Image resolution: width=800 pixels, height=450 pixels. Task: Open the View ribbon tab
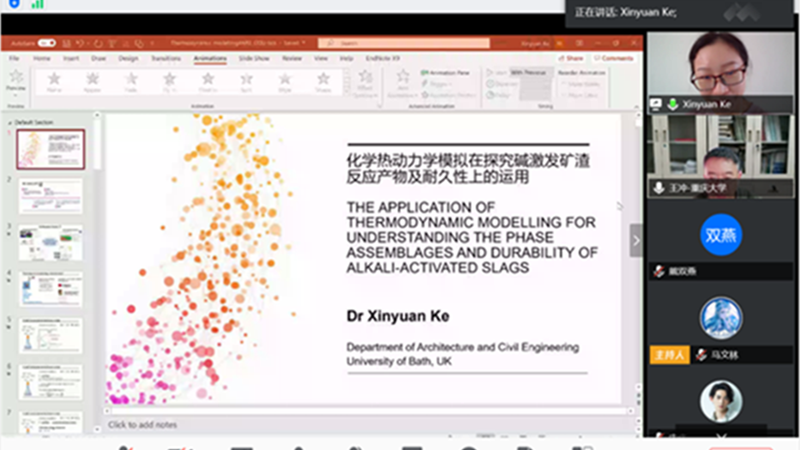(x=321, y=58)
